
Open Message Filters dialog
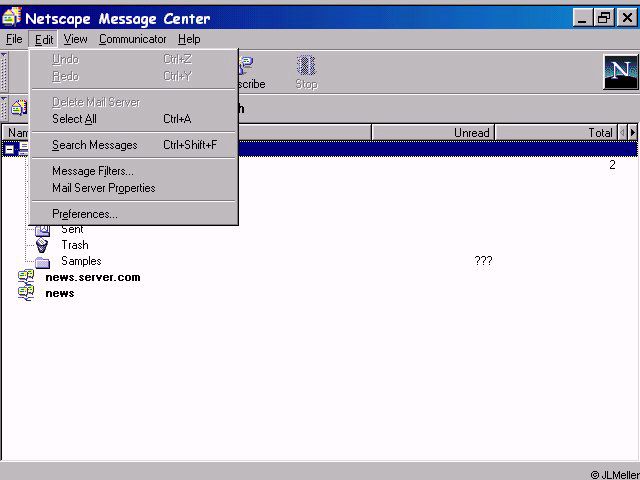pyautogui.click(x=133, y=171)
